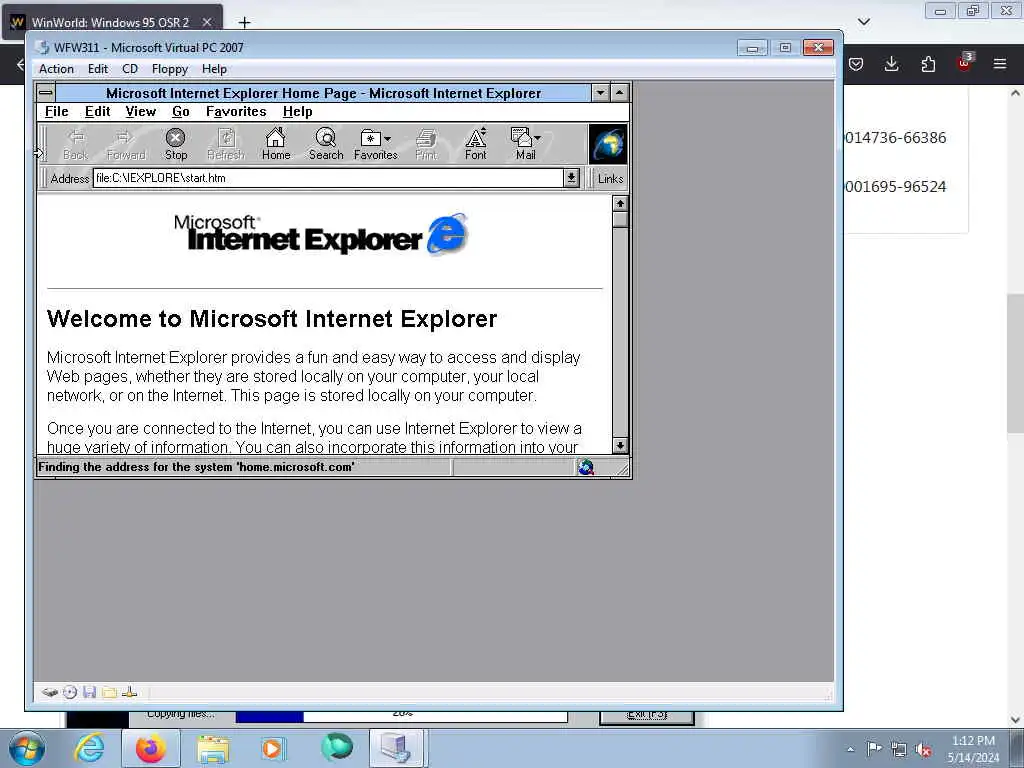
Task: Open Firefox downloads icon
Action: [x=891, y=64]
